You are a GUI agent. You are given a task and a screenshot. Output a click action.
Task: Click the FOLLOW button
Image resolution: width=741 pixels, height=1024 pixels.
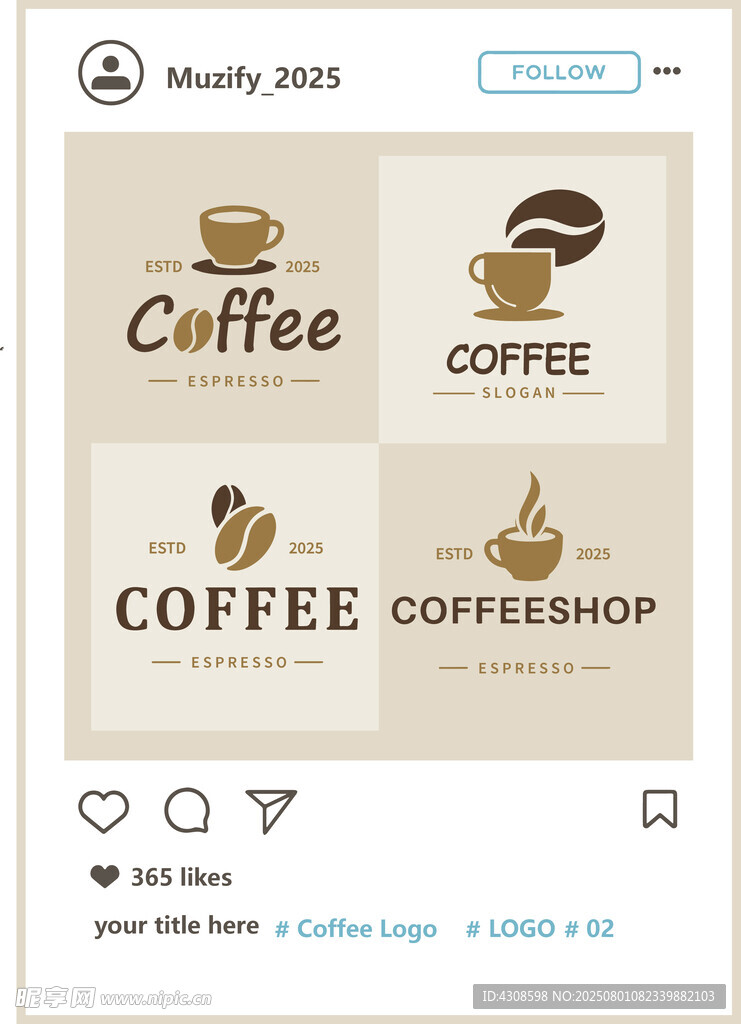coord(559,72)
